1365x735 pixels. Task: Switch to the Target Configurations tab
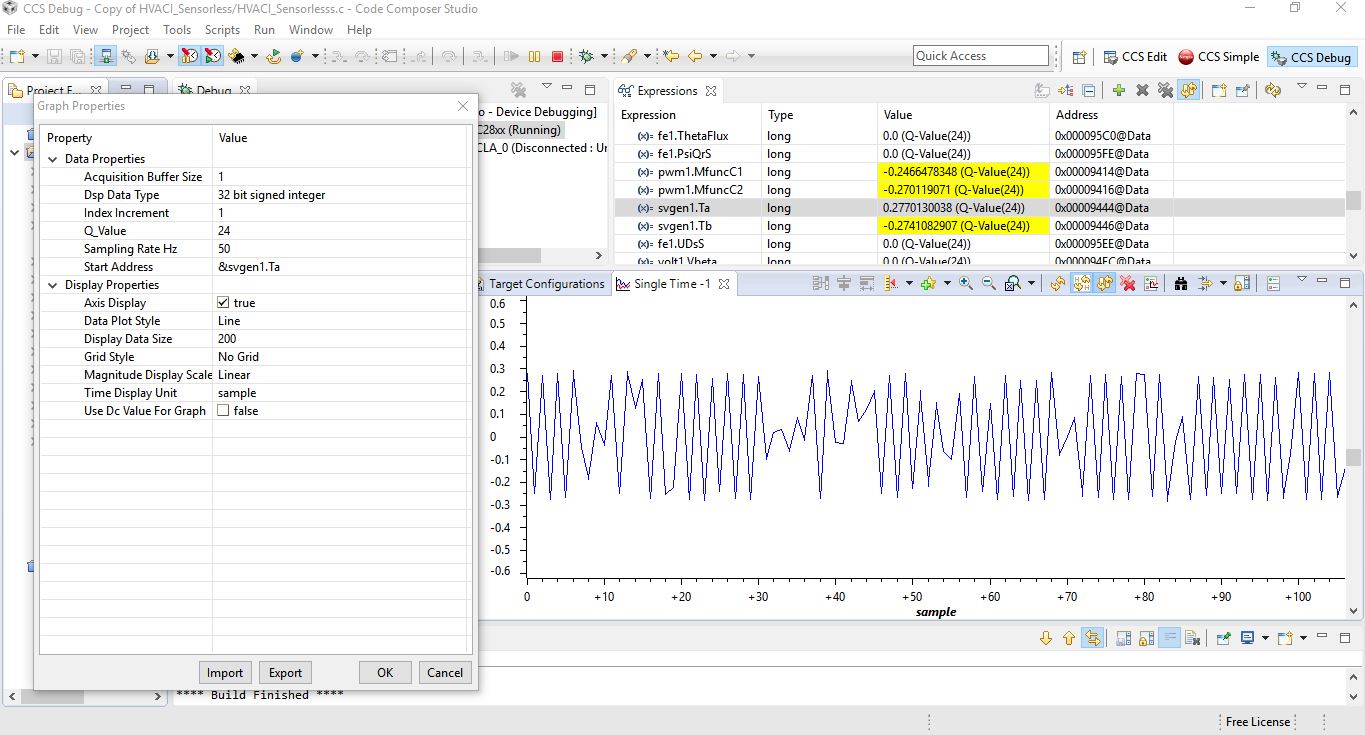click(546, 284)
